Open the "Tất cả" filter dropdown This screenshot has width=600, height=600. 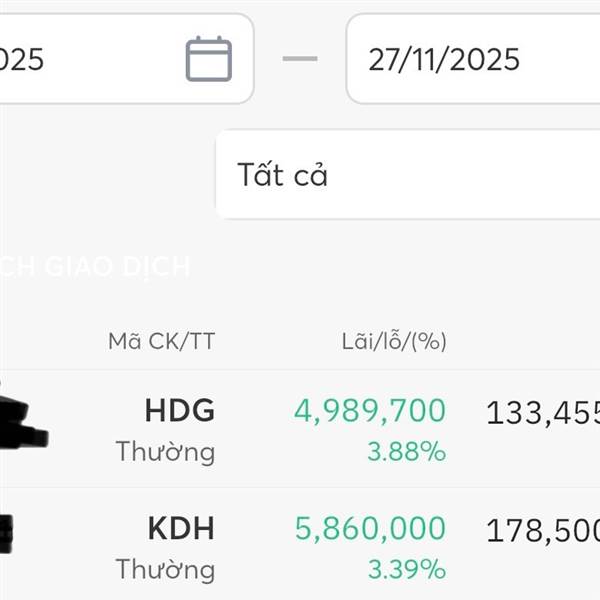(x=400, y=175)
